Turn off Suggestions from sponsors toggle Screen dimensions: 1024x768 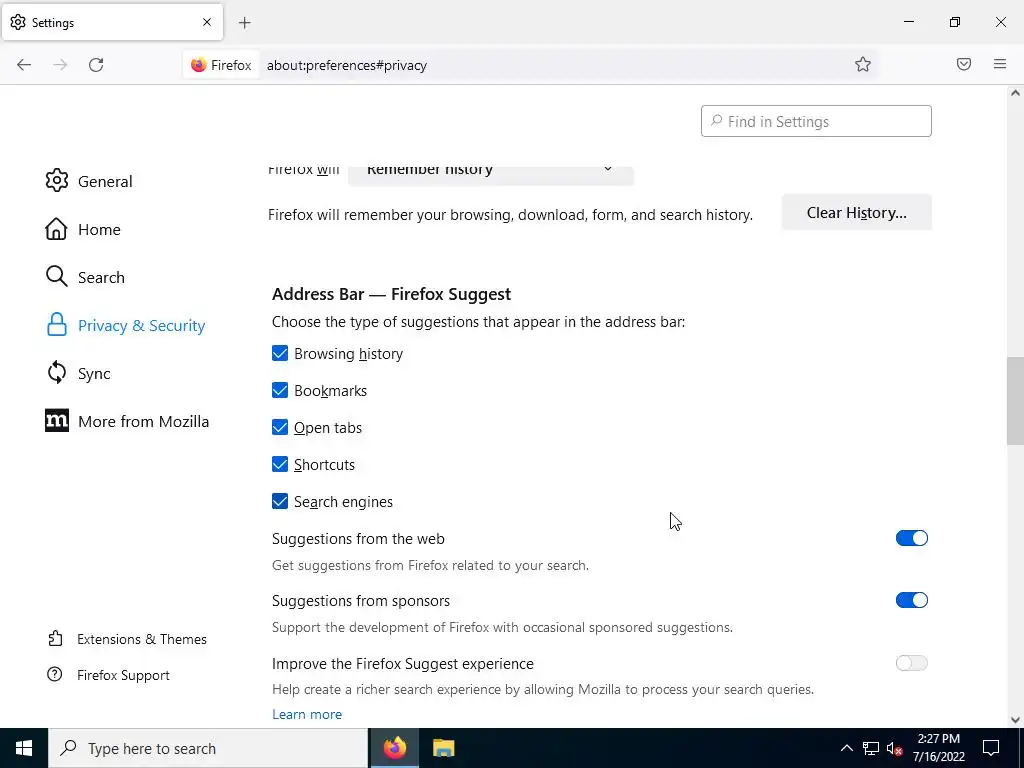912,600
